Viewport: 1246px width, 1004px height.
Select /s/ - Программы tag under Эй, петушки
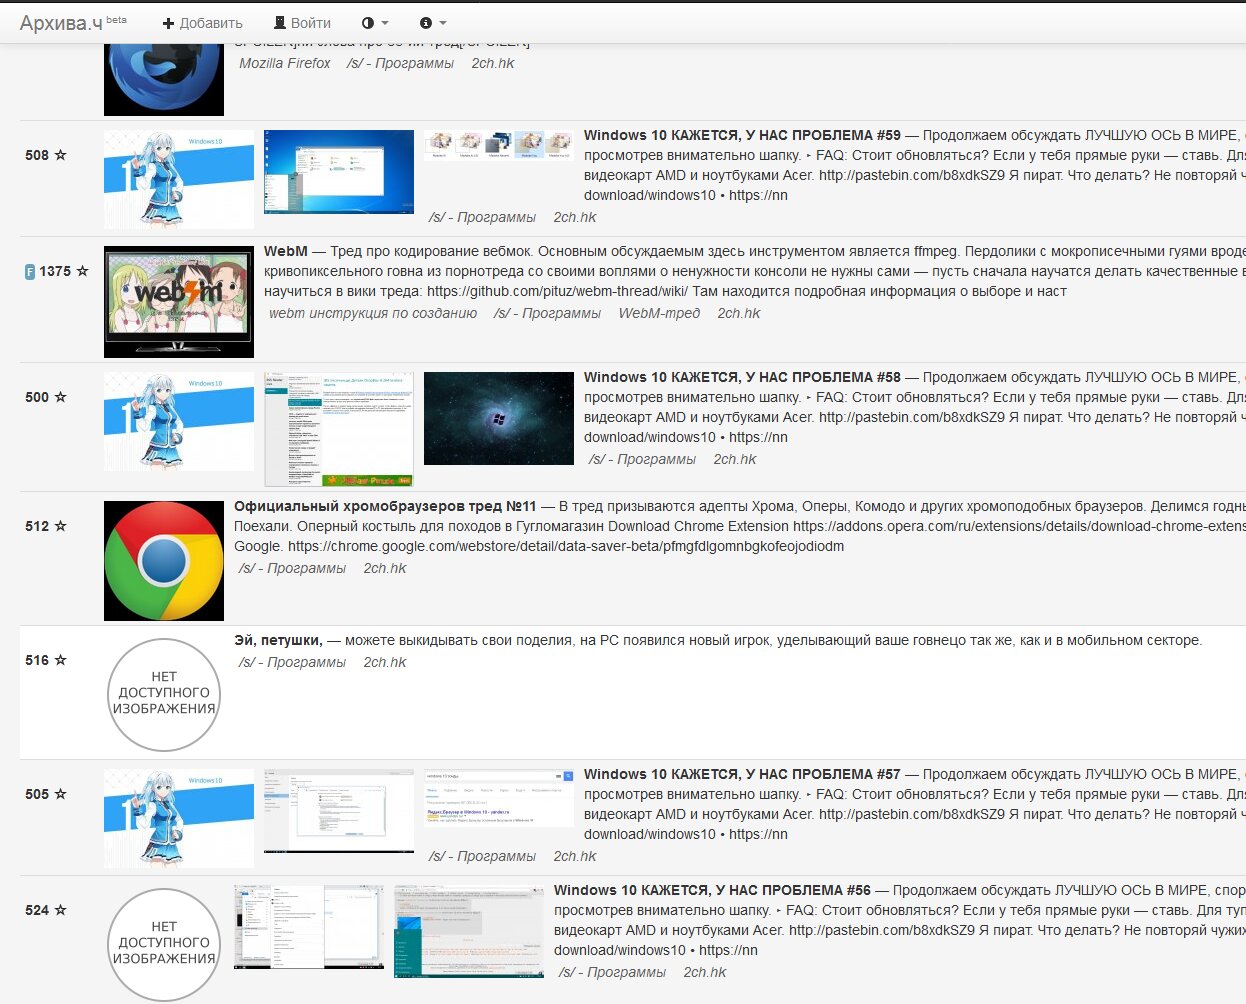coord(292,662)
